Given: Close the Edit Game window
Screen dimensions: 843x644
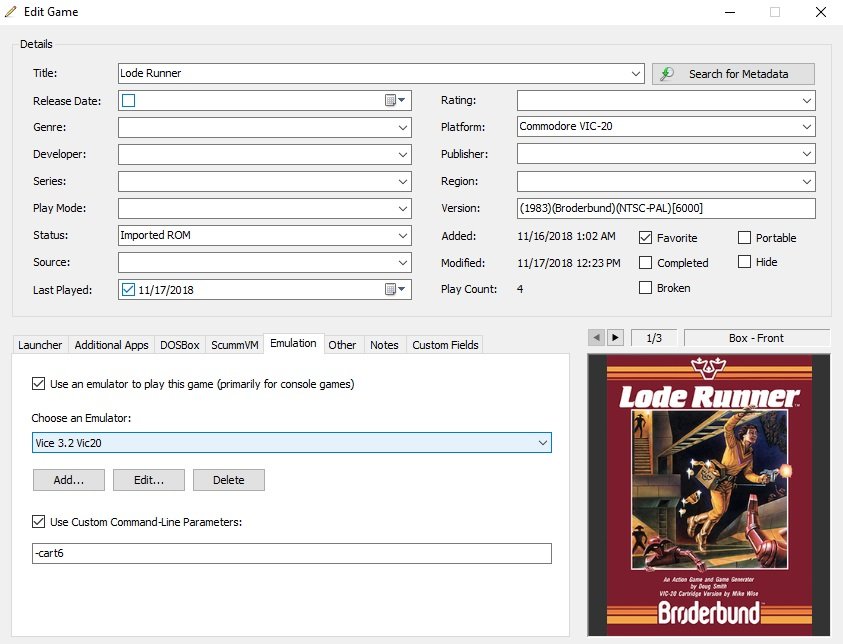Looking at the screenshot, I should pos(820,12).
